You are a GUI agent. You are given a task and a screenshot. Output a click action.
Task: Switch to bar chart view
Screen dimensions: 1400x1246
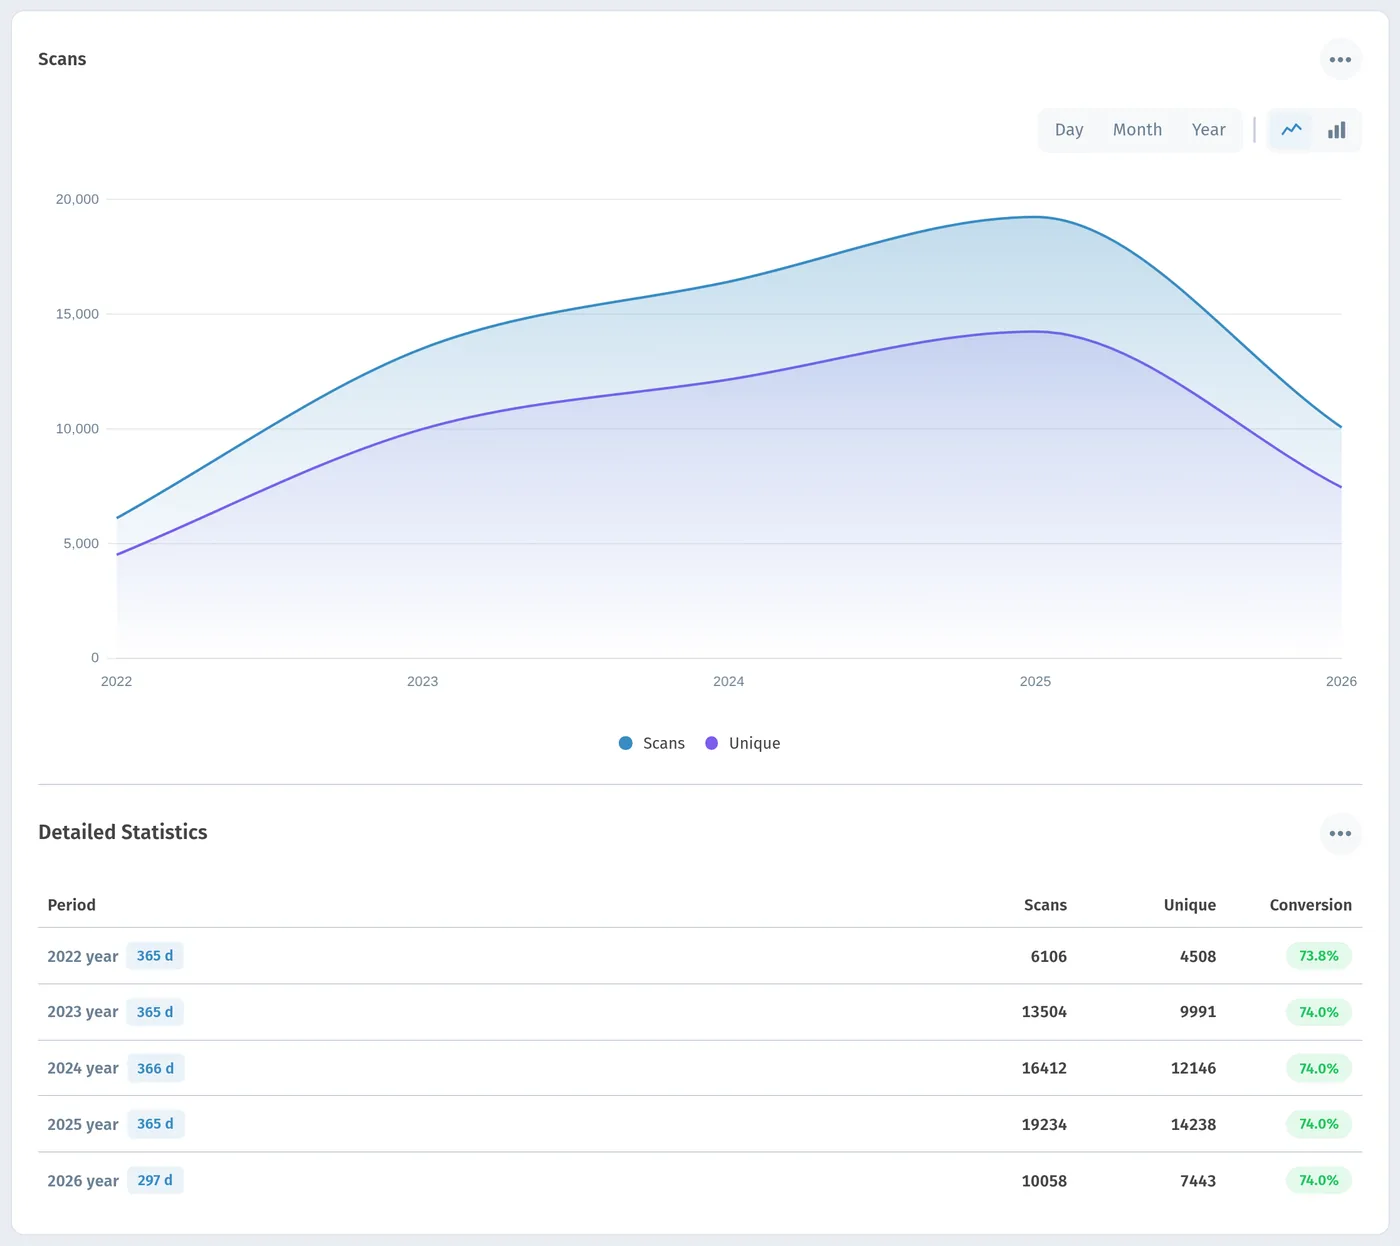point(1337,130)
